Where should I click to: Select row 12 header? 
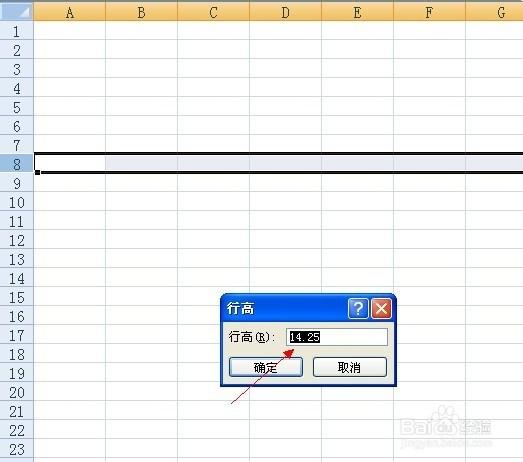coord(17,240)
